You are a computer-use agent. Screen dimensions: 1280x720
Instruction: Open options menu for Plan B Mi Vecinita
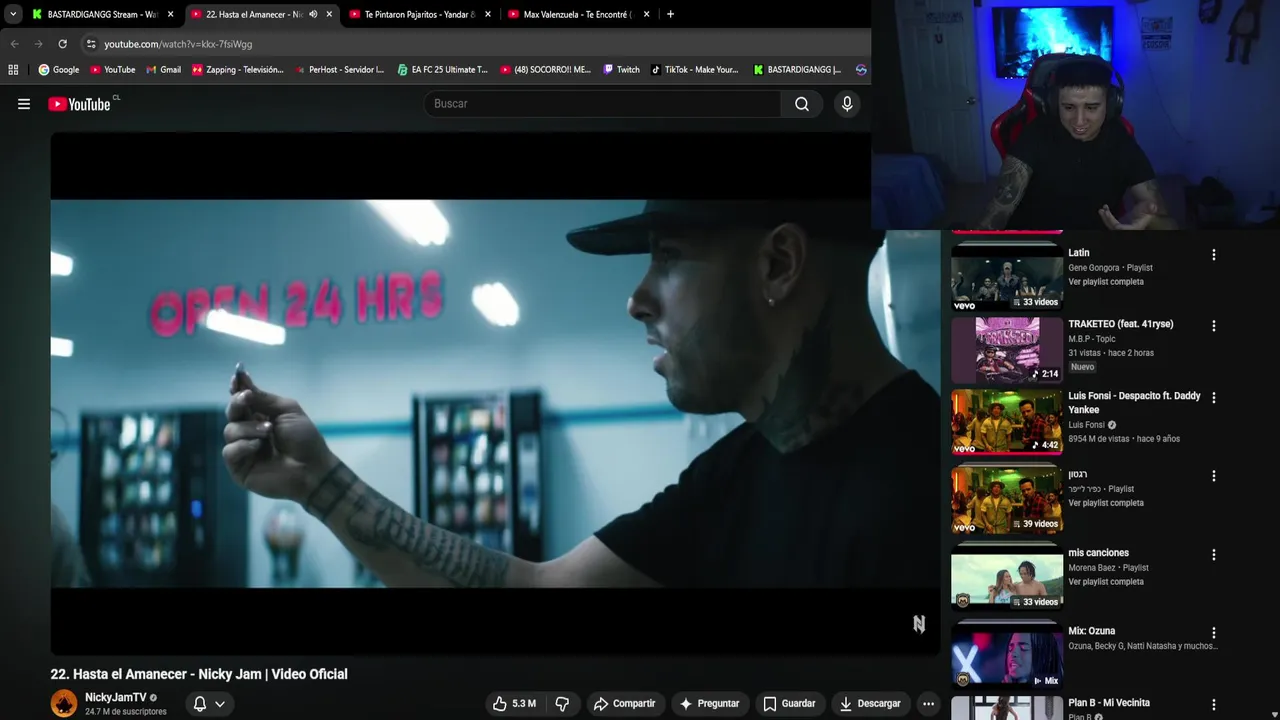click(1214, 705)
